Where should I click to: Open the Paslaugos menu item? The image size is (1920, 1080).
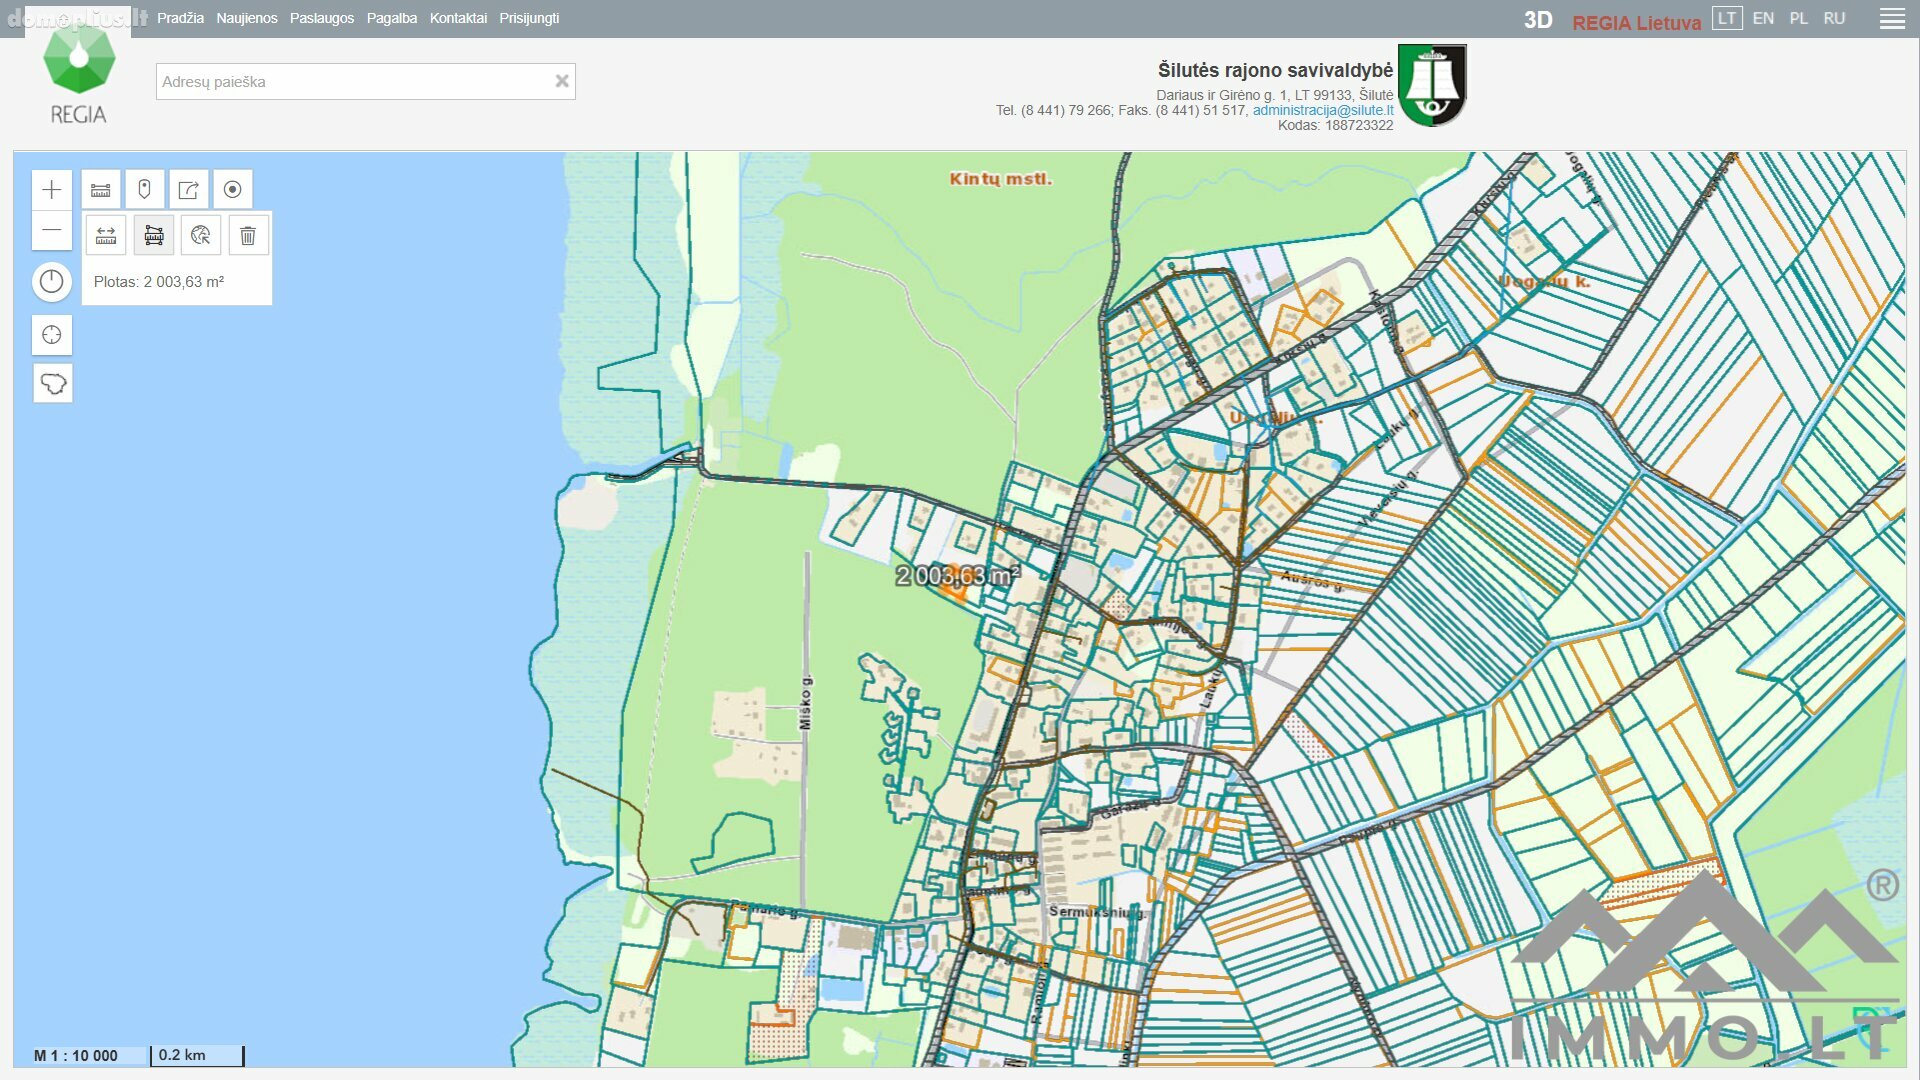point(322,18)
